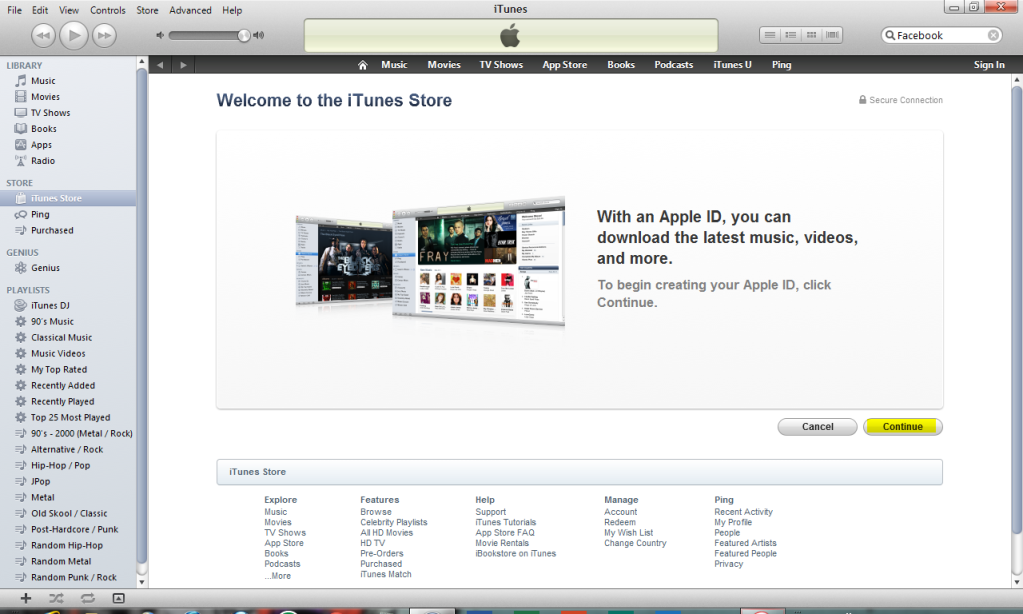This screenshot has width=1023, height=614.
Task: Open the Top 25 Most Played playlist
Action: (68, 417)
